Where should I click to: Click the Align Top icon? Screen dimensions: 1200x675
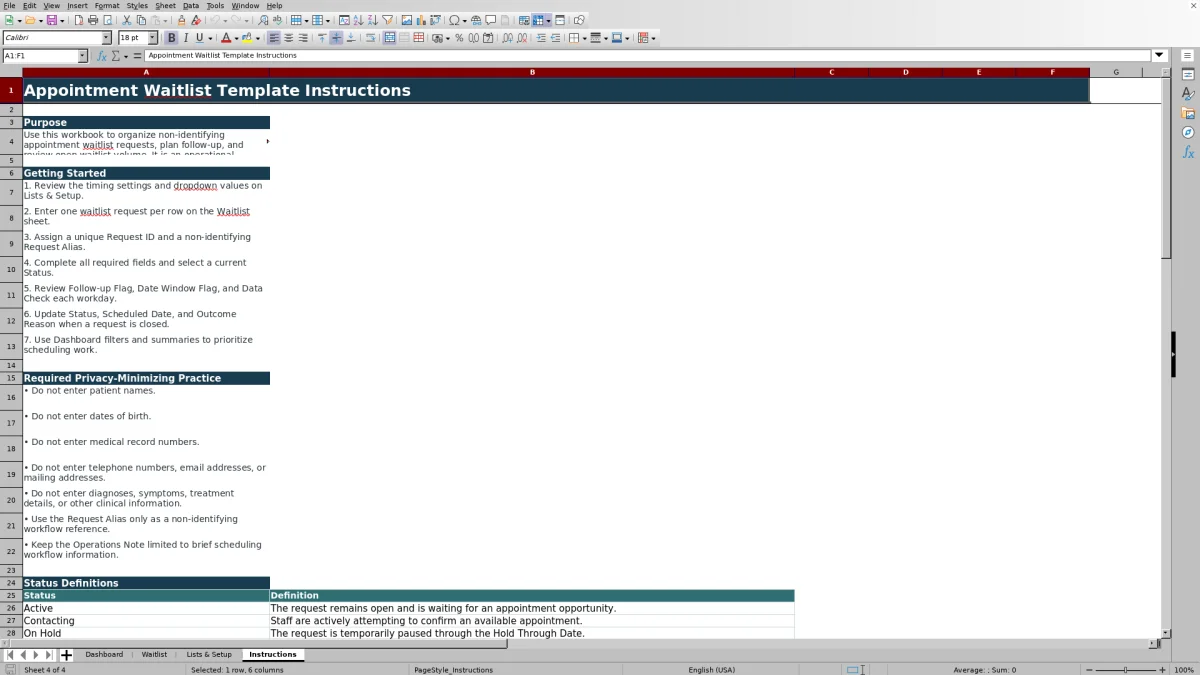pos(322,38)
